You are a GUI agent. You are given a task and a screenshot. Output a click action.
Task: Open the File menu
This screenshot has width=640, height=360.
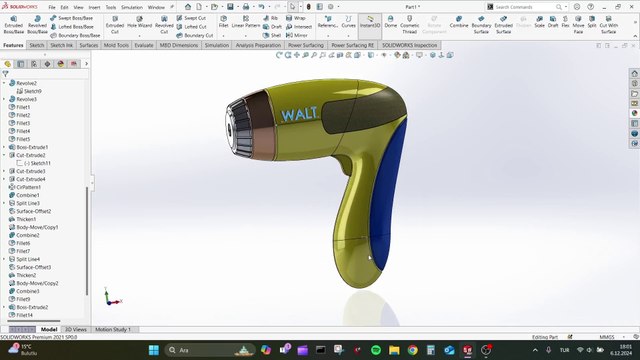pyautogui.click(x=52, y=7)
